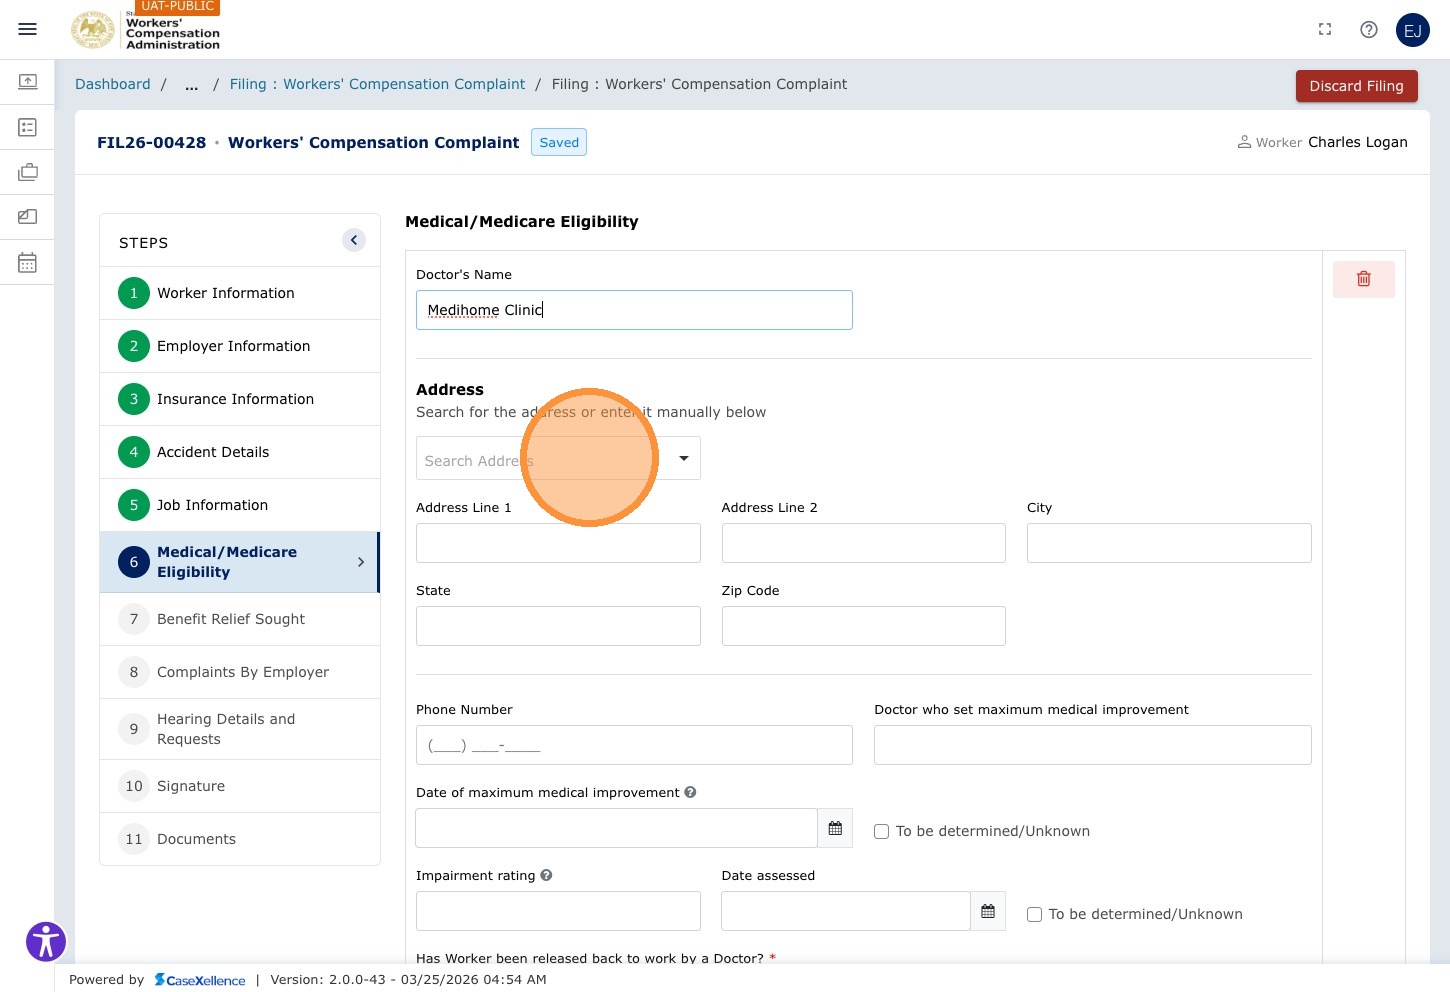Click the Version 2.0.0-43 footer text

click(408, 980)
